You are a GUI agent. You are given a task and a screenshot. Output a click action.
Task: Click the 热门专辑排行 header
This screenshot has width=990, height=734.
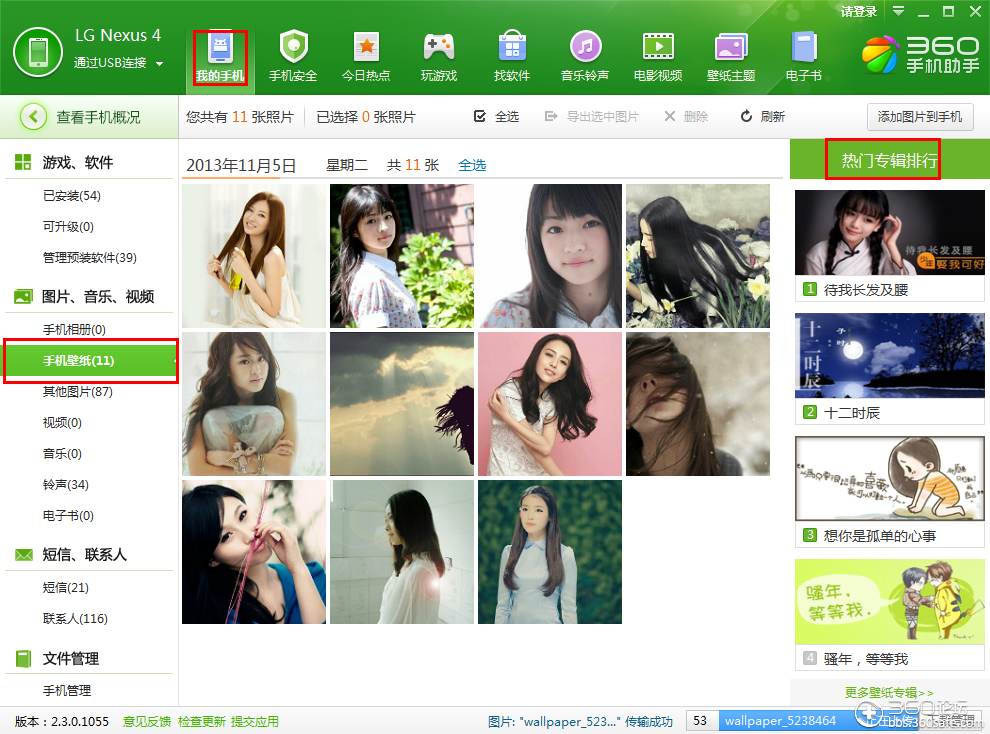(890, 160)
